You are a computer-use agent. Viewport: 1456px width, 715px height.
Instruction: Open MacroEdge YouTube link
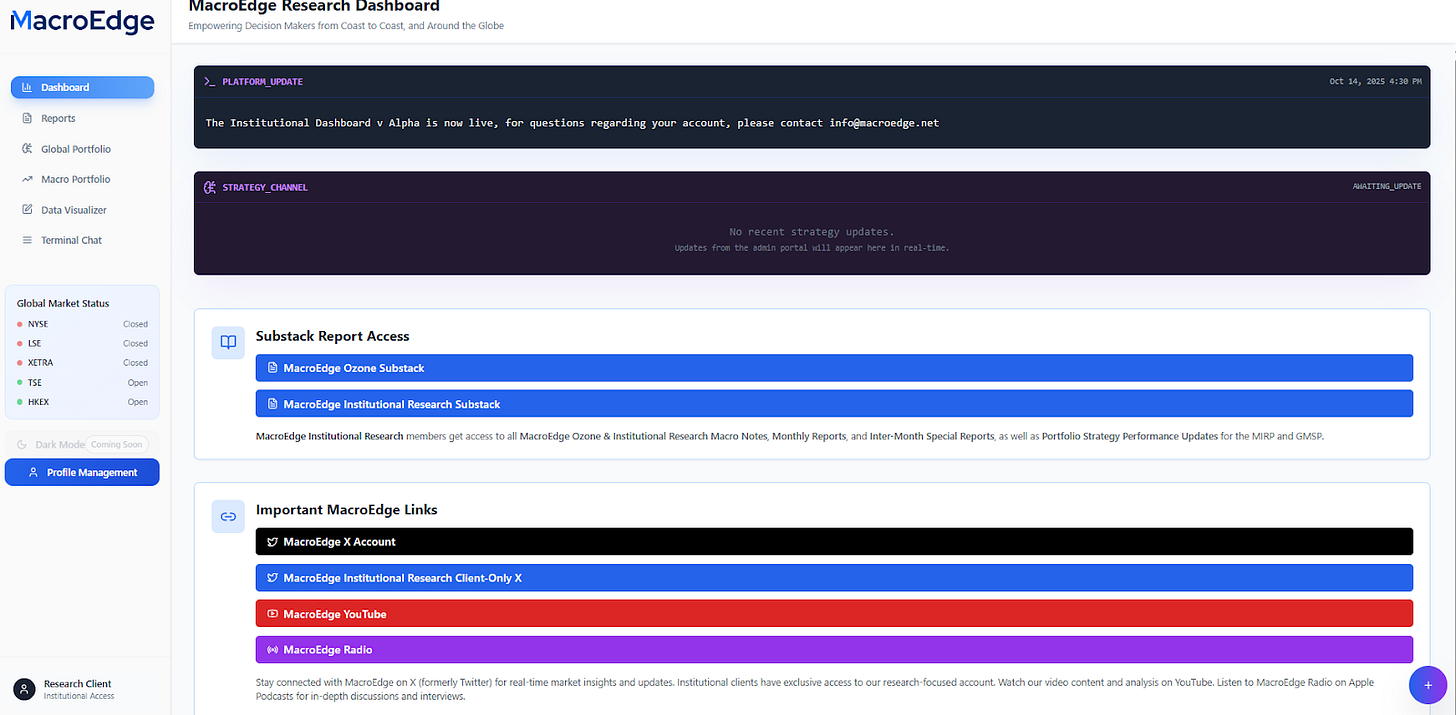click(834, 614)
